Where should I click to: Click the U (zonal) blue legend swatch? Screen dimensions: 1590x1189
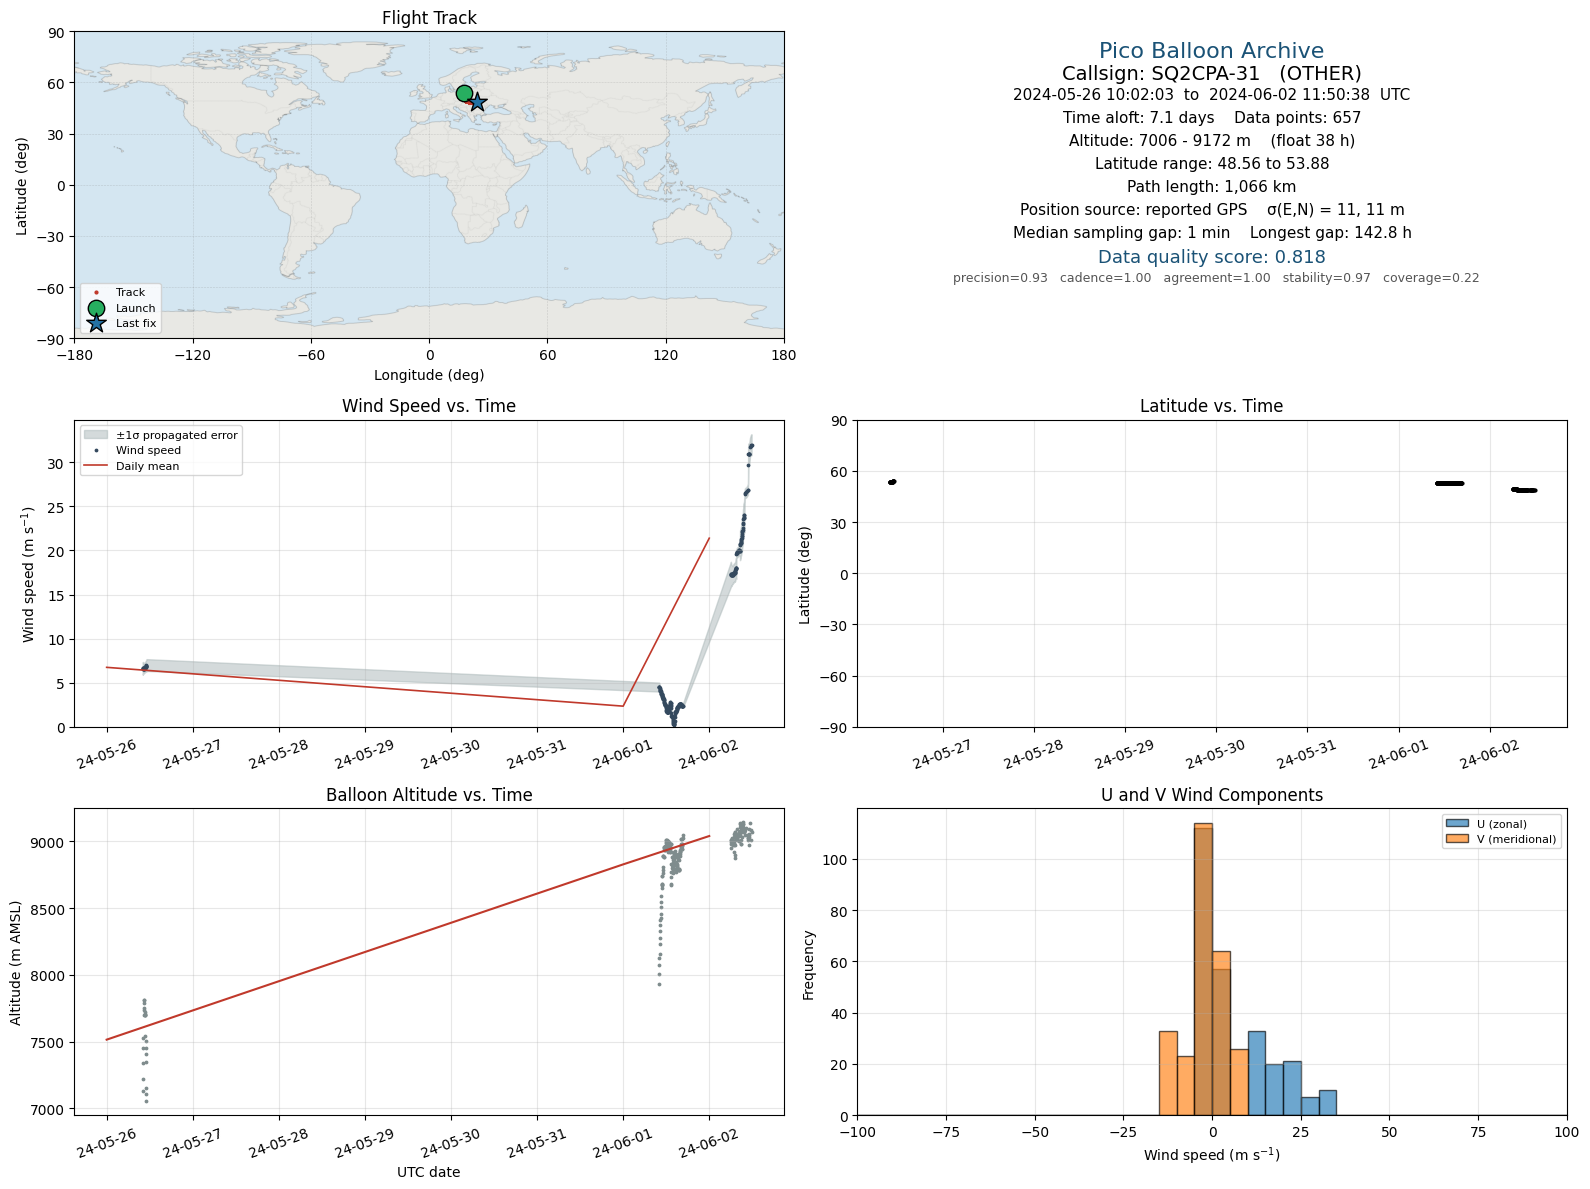coord(1457,824)
